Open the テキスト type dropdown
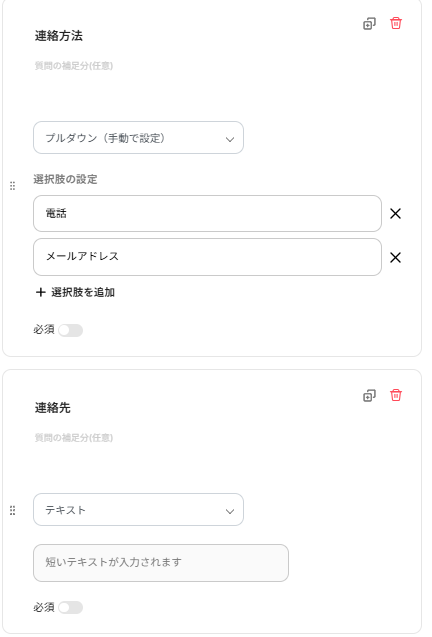Viewport: 432px width, 637px height. 138,510
